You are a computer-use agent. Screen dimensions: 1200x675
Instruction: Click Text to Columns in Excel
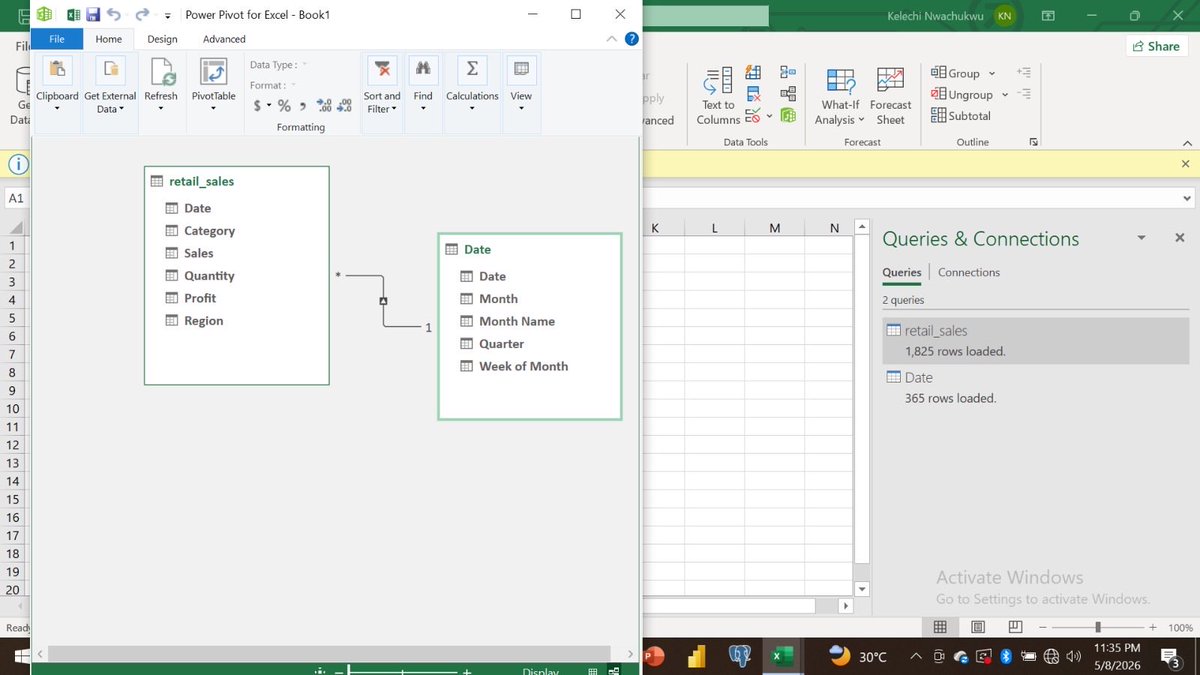point(718,96)
